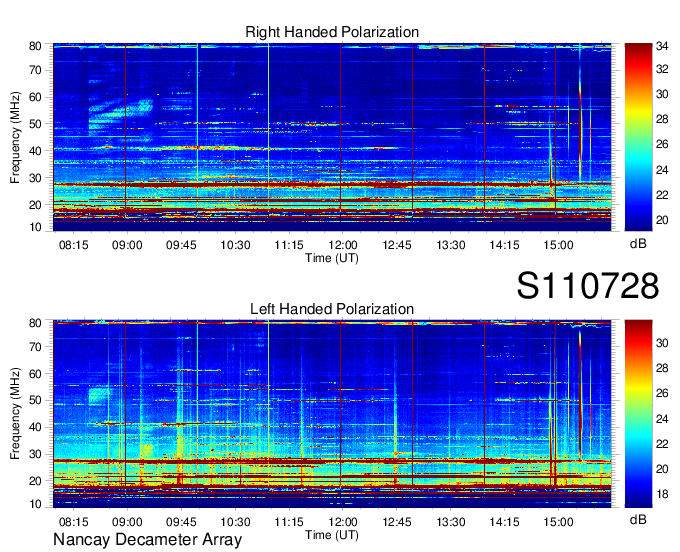Screen dimensions: 680x552
Task: Click 'Time (UT)' label under Left Handed plot
Action: pyautogui.click(x=332, y=535)
